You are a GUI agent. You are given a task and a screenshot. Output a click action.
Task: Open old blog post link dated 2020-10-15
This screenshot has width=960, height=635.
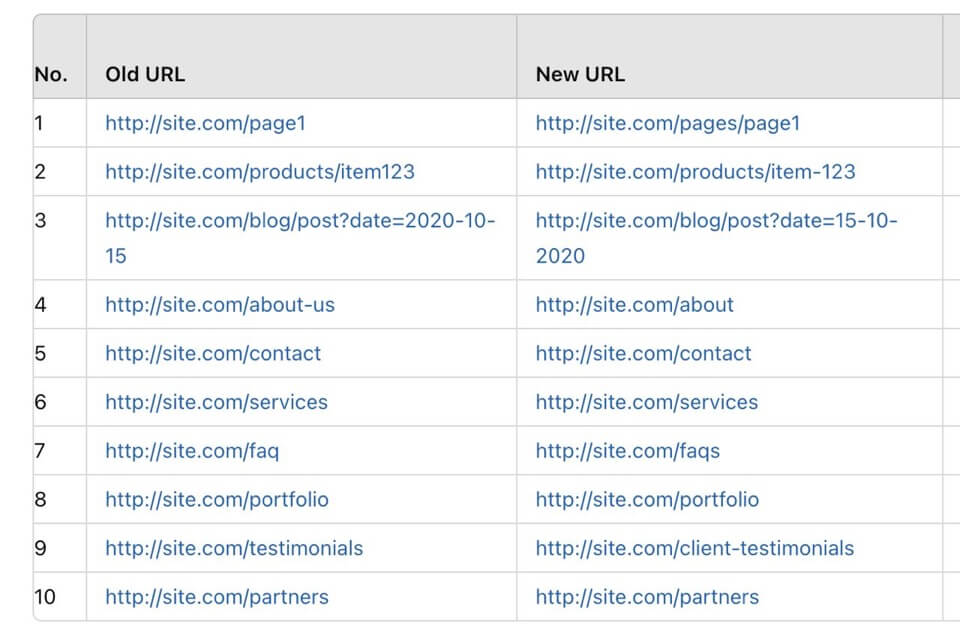coord(300,238)
